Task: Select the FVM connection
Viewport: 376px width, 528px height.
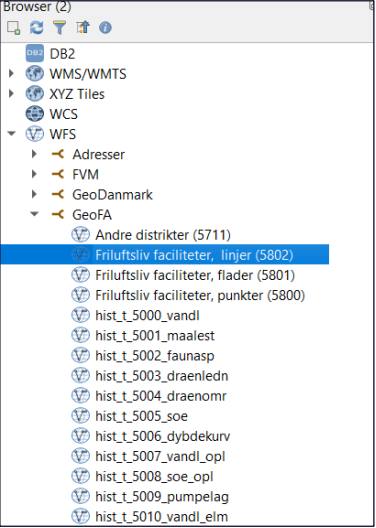Action: (x=86, y=174)
